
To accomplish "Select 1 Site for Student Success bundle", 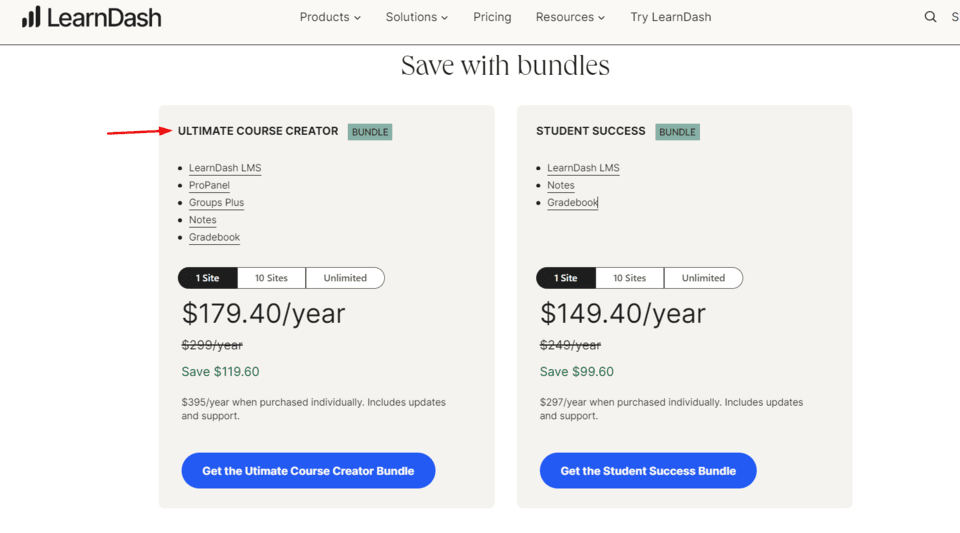I will coord(566,278).
